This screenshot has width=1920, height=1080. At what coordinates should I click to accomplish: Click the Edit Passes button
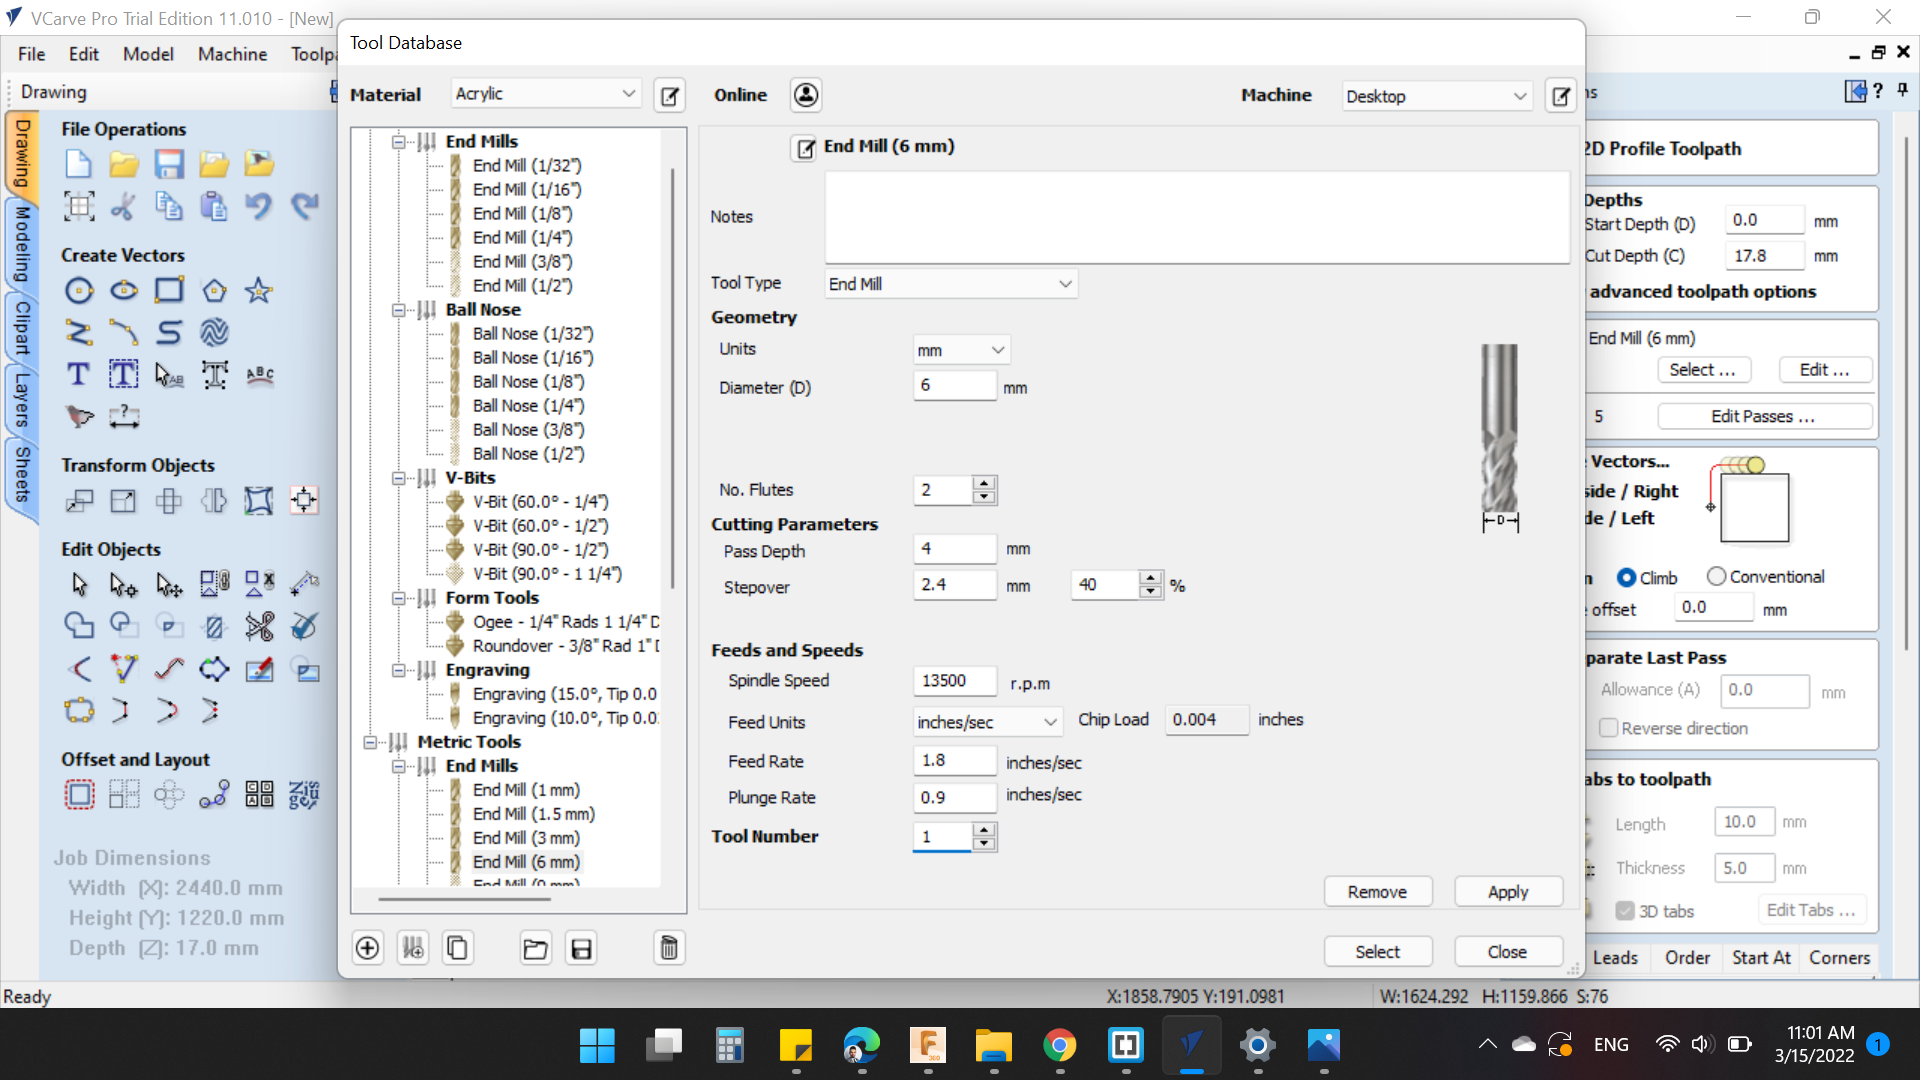coord(1763,415)
